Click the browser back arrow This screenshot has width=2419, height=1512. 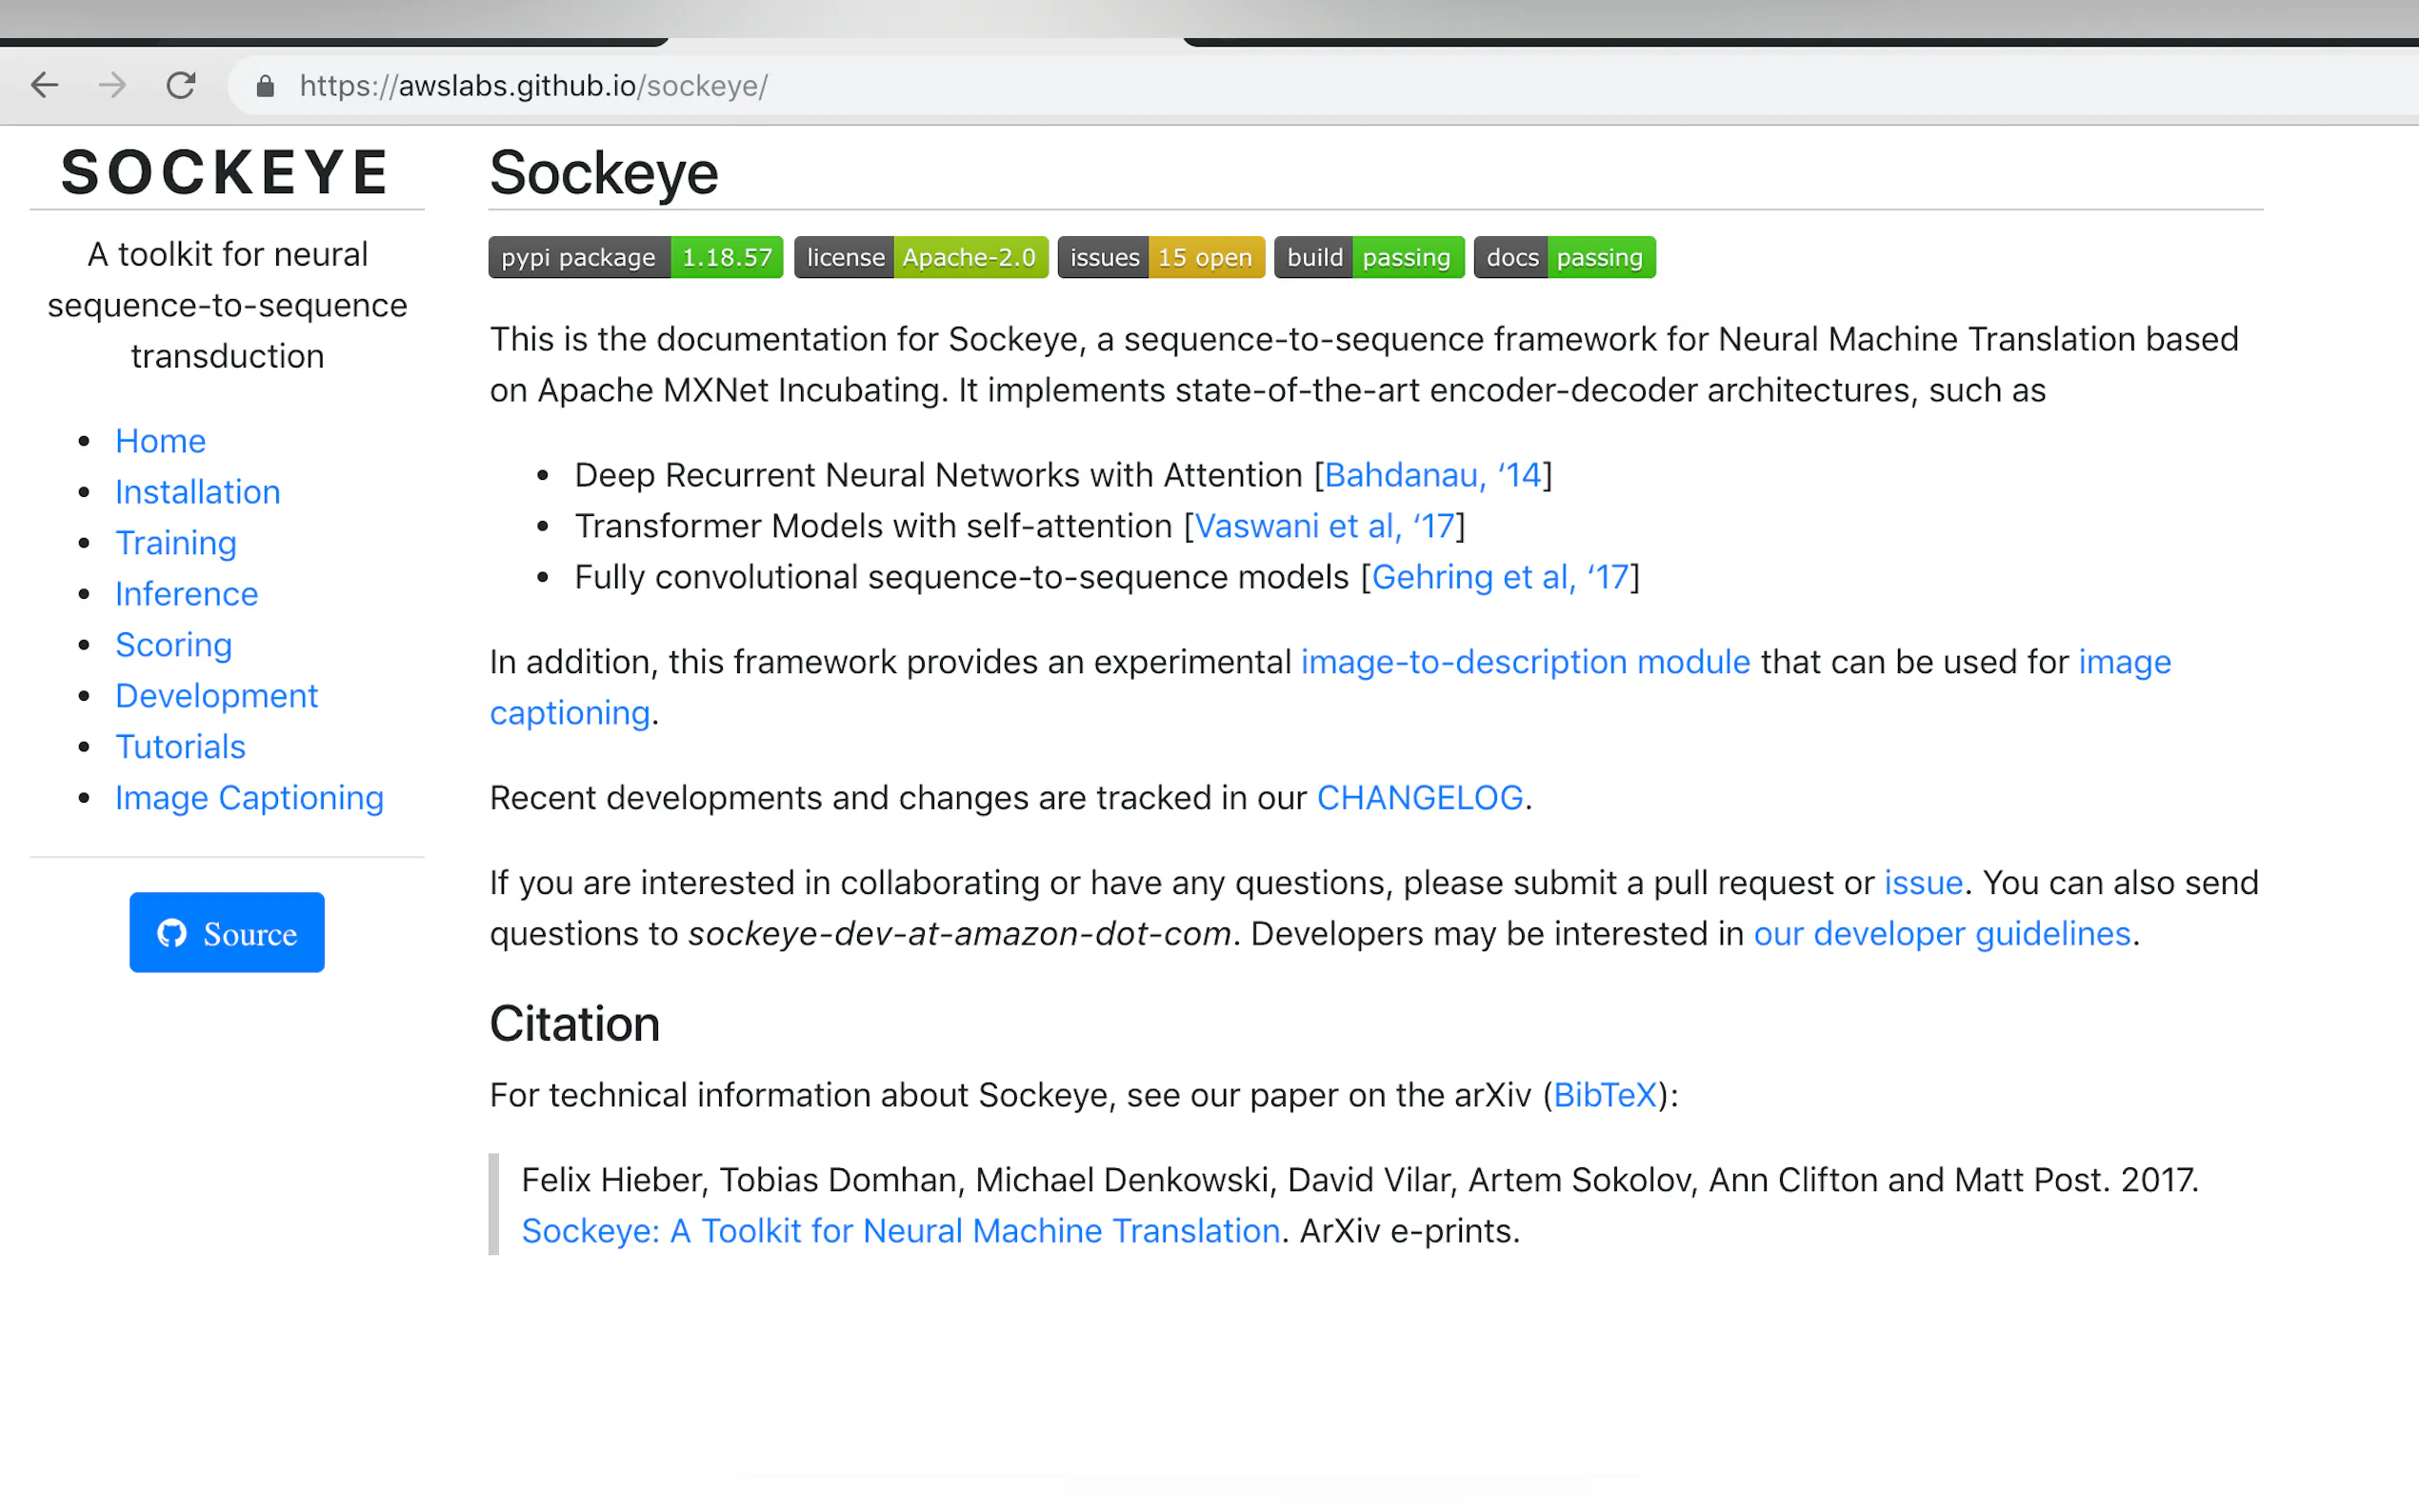point(44,86)
